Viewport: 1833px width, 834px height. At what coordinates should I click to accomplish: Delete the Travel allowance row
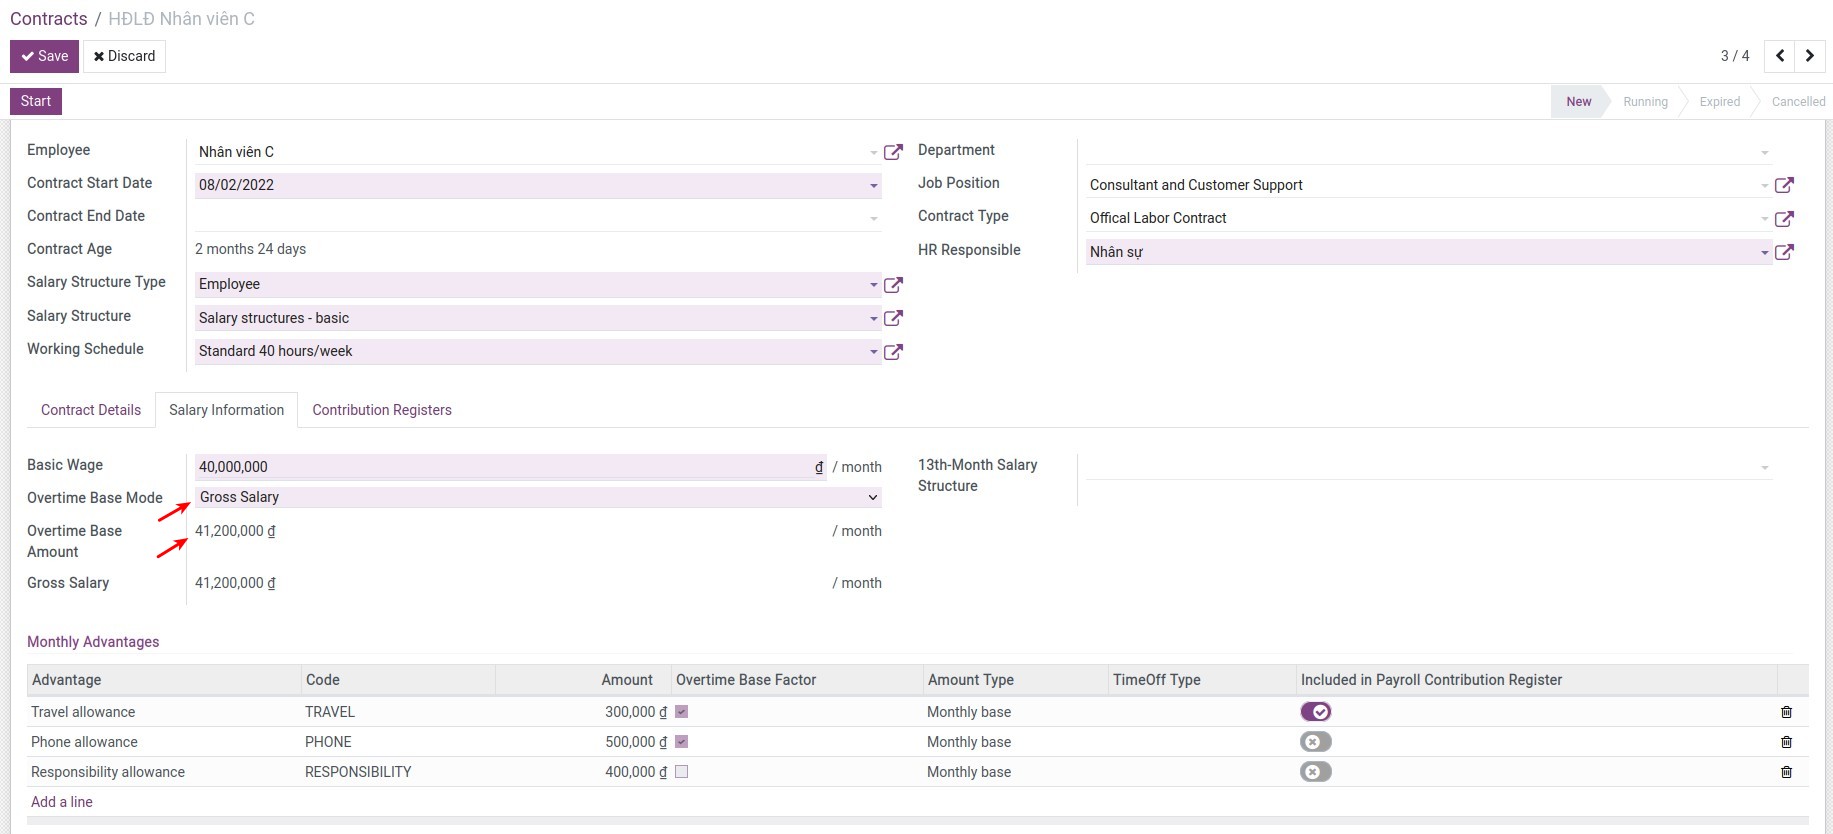point(1786,712)
